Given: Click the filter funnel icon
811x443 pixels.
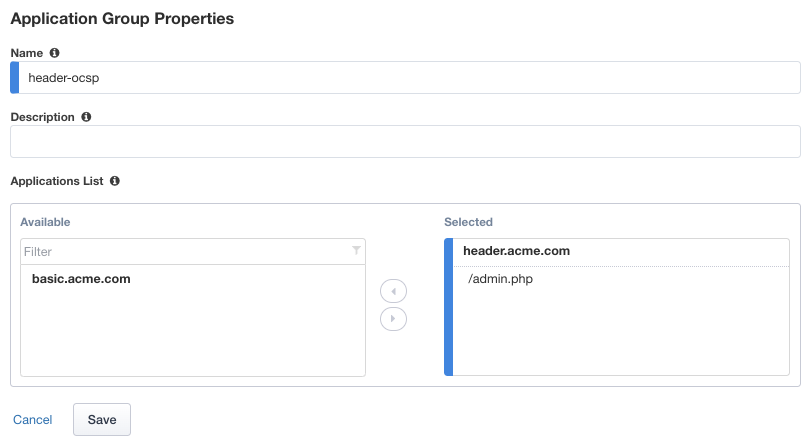Looking at the screenshot, I should 356,251.
